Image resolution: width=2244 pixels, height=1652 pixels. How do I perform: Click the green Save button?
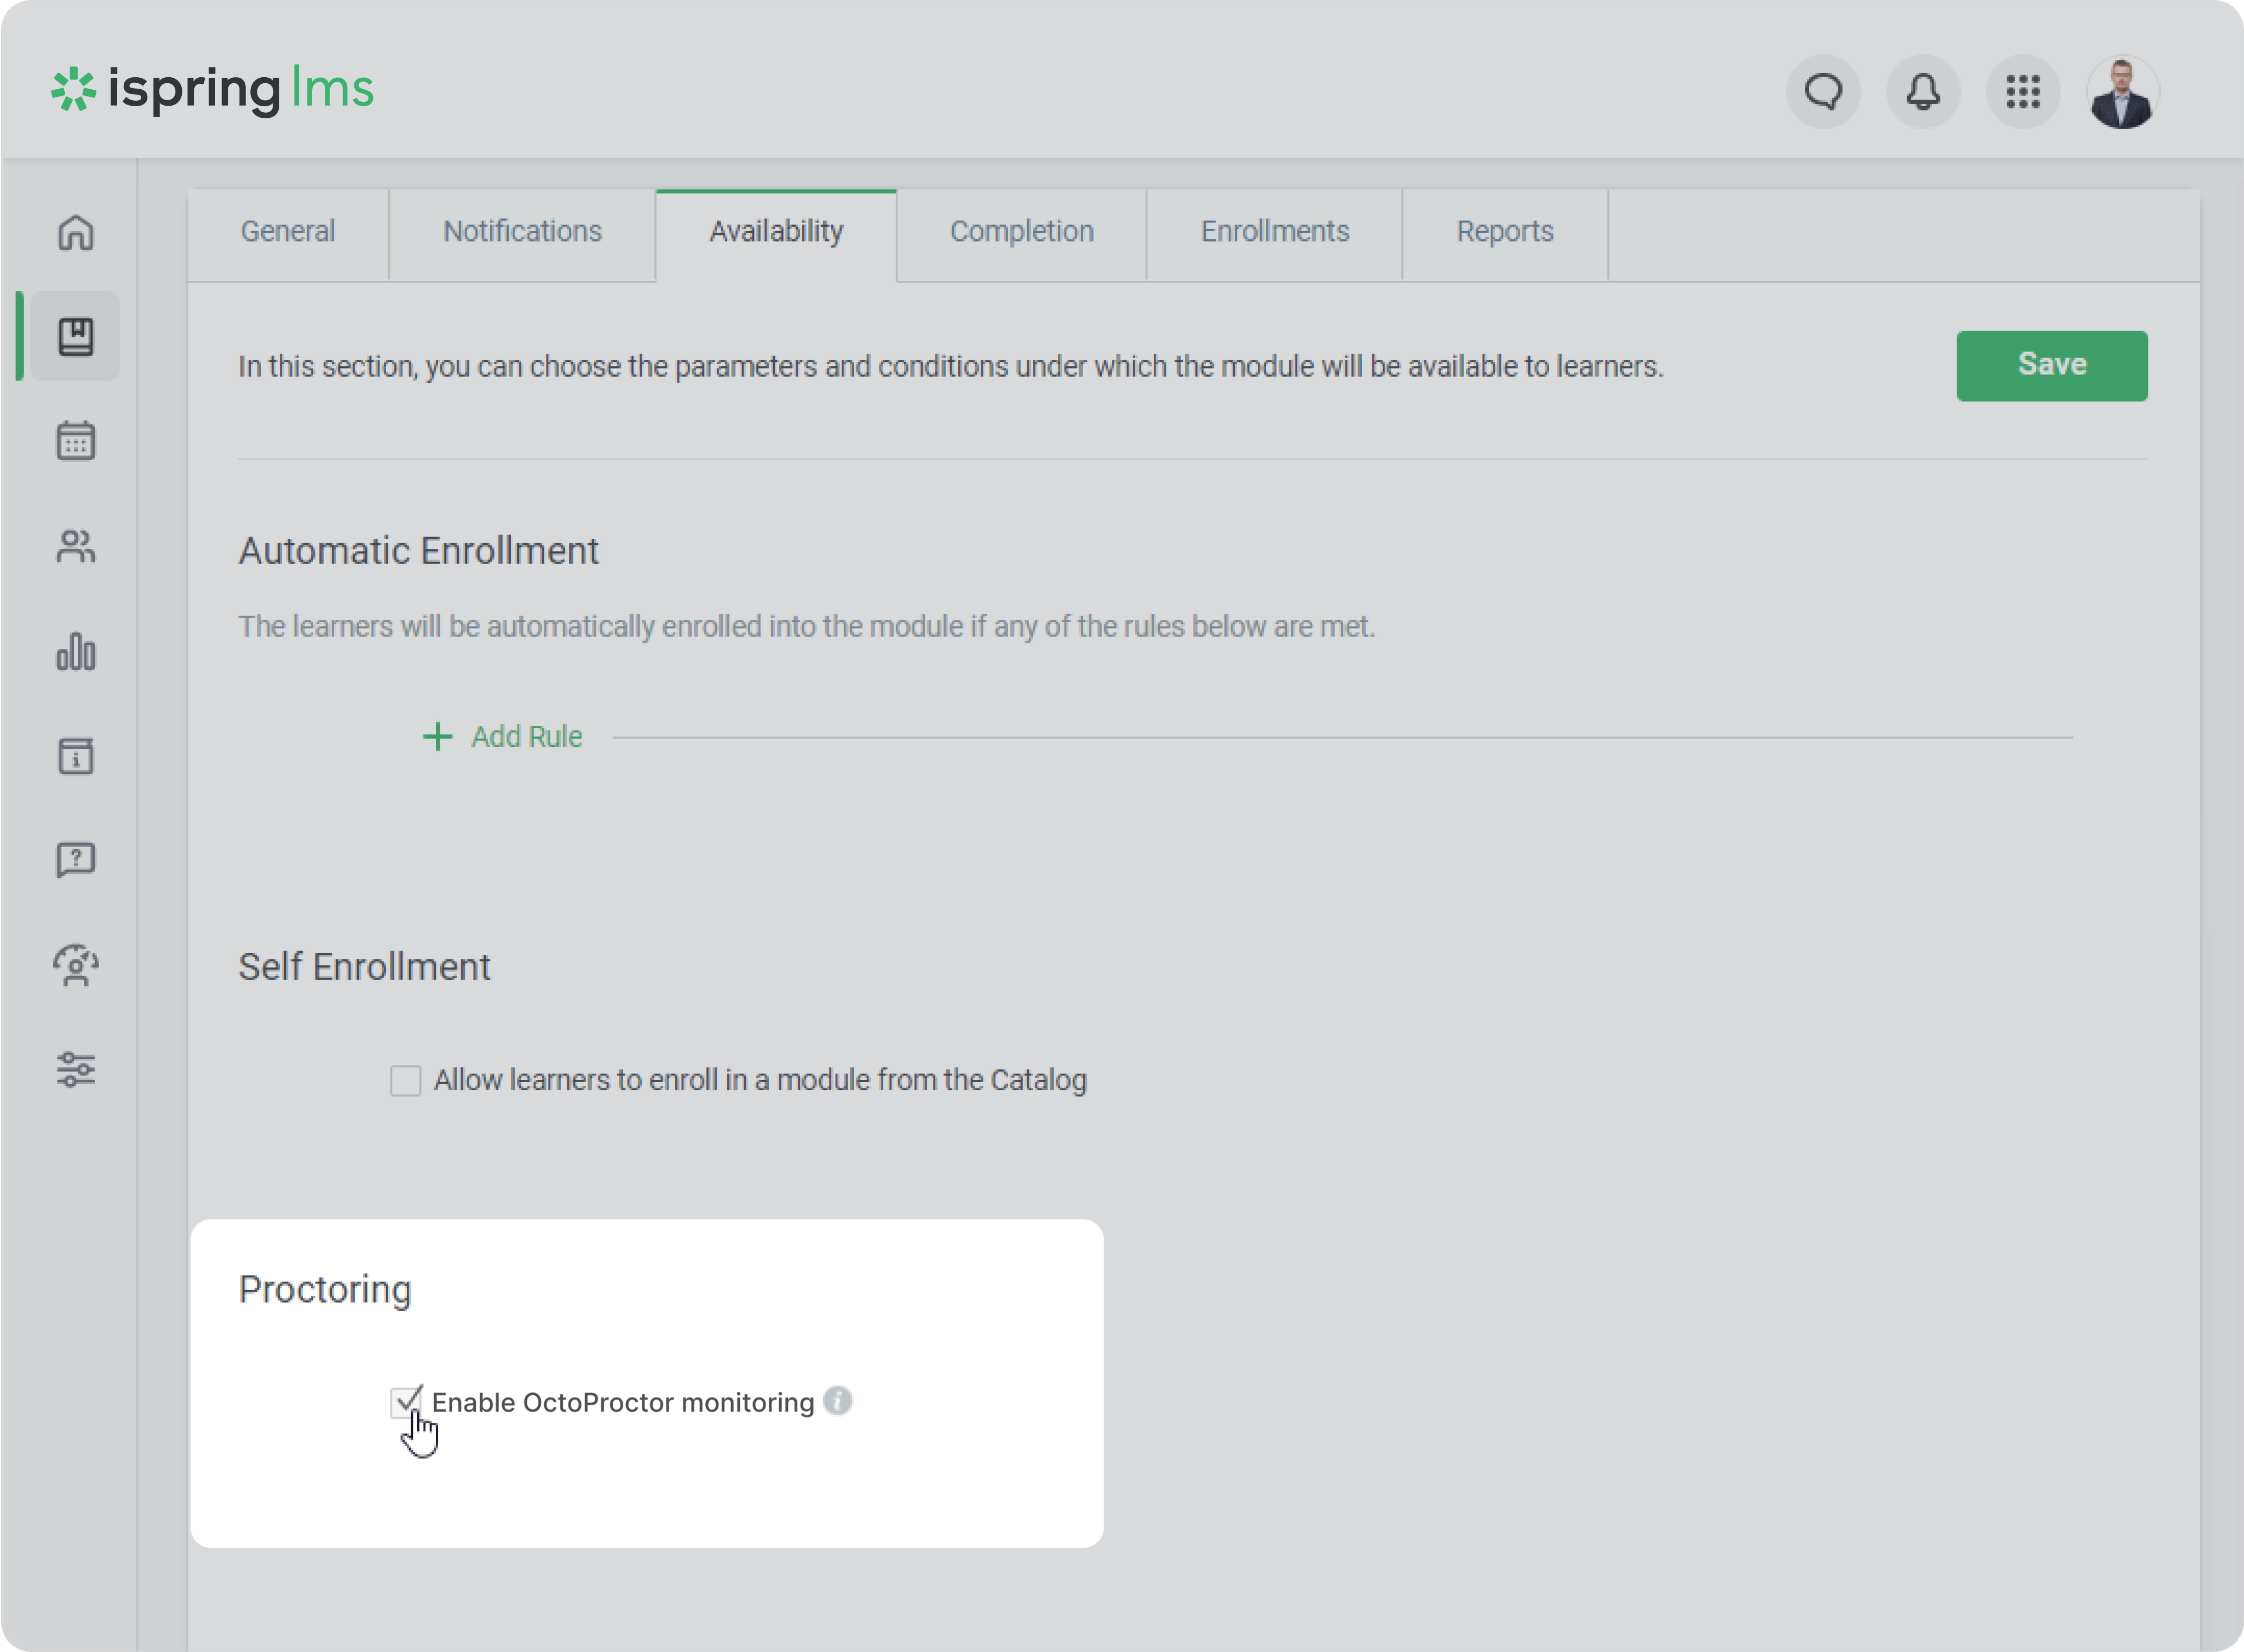tap(2051, 365)
